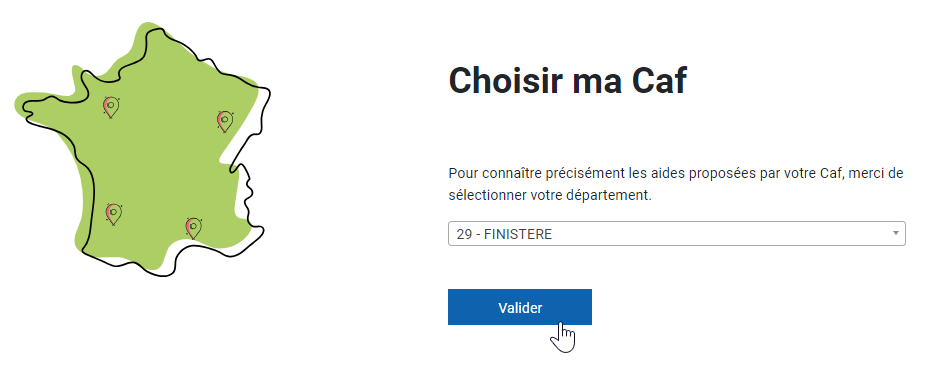
Task: Click the 'Pour connaître précisément' instruction line
Action: point(675,174)
